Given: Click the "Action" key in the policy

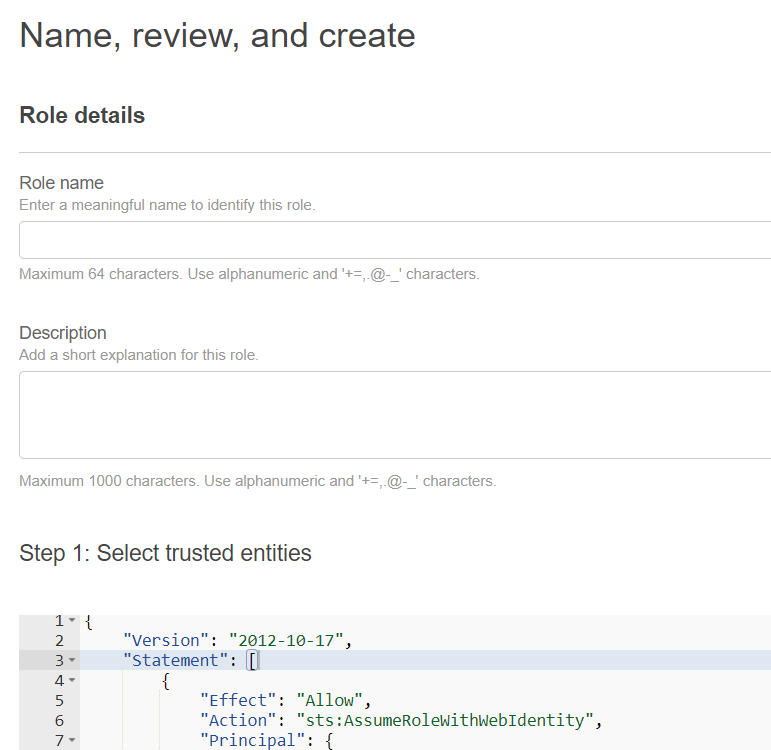Looking at the screenshot, I should click(238, 720).
